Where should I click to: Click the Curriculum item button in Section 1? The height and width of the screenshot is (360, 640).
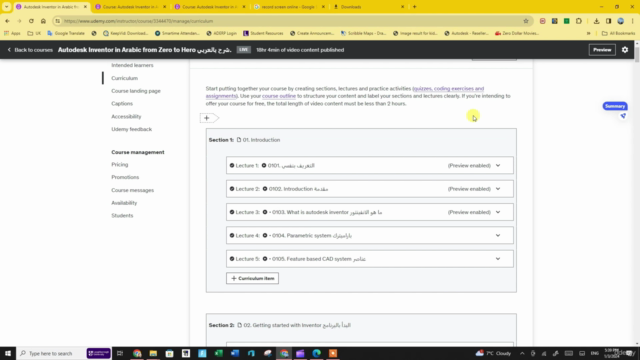(252, 278)
